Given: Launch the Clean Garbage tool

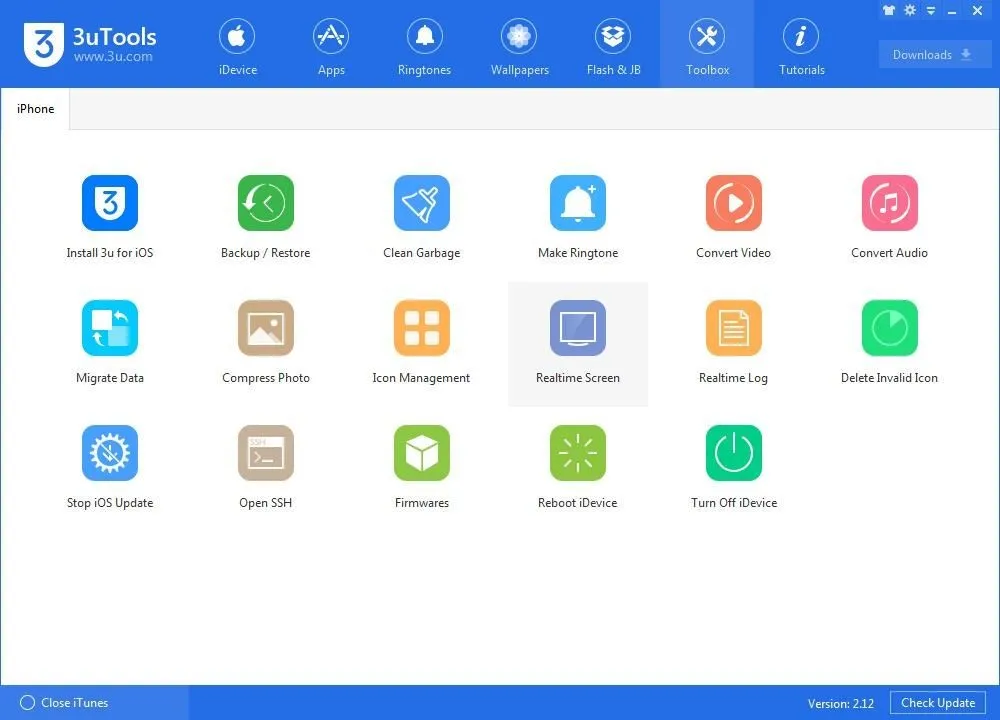Looking at the screenshot, I should coord(421,204).
